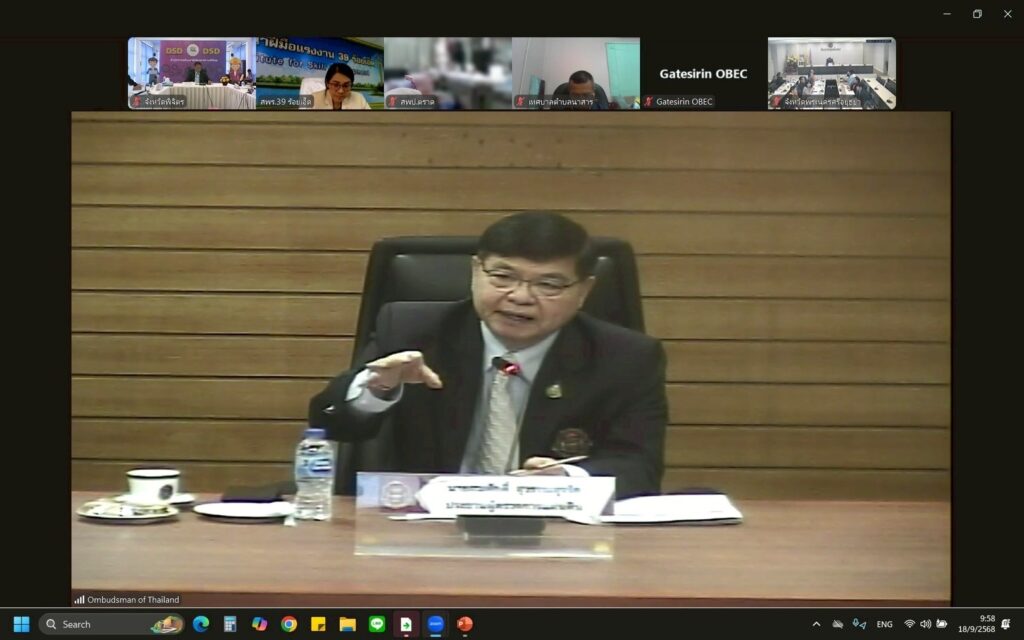Image resolution: width=1024 pixels, height=640 pixels.
Task: Open File Explorer folder icon
Action: tap(347, 624)
